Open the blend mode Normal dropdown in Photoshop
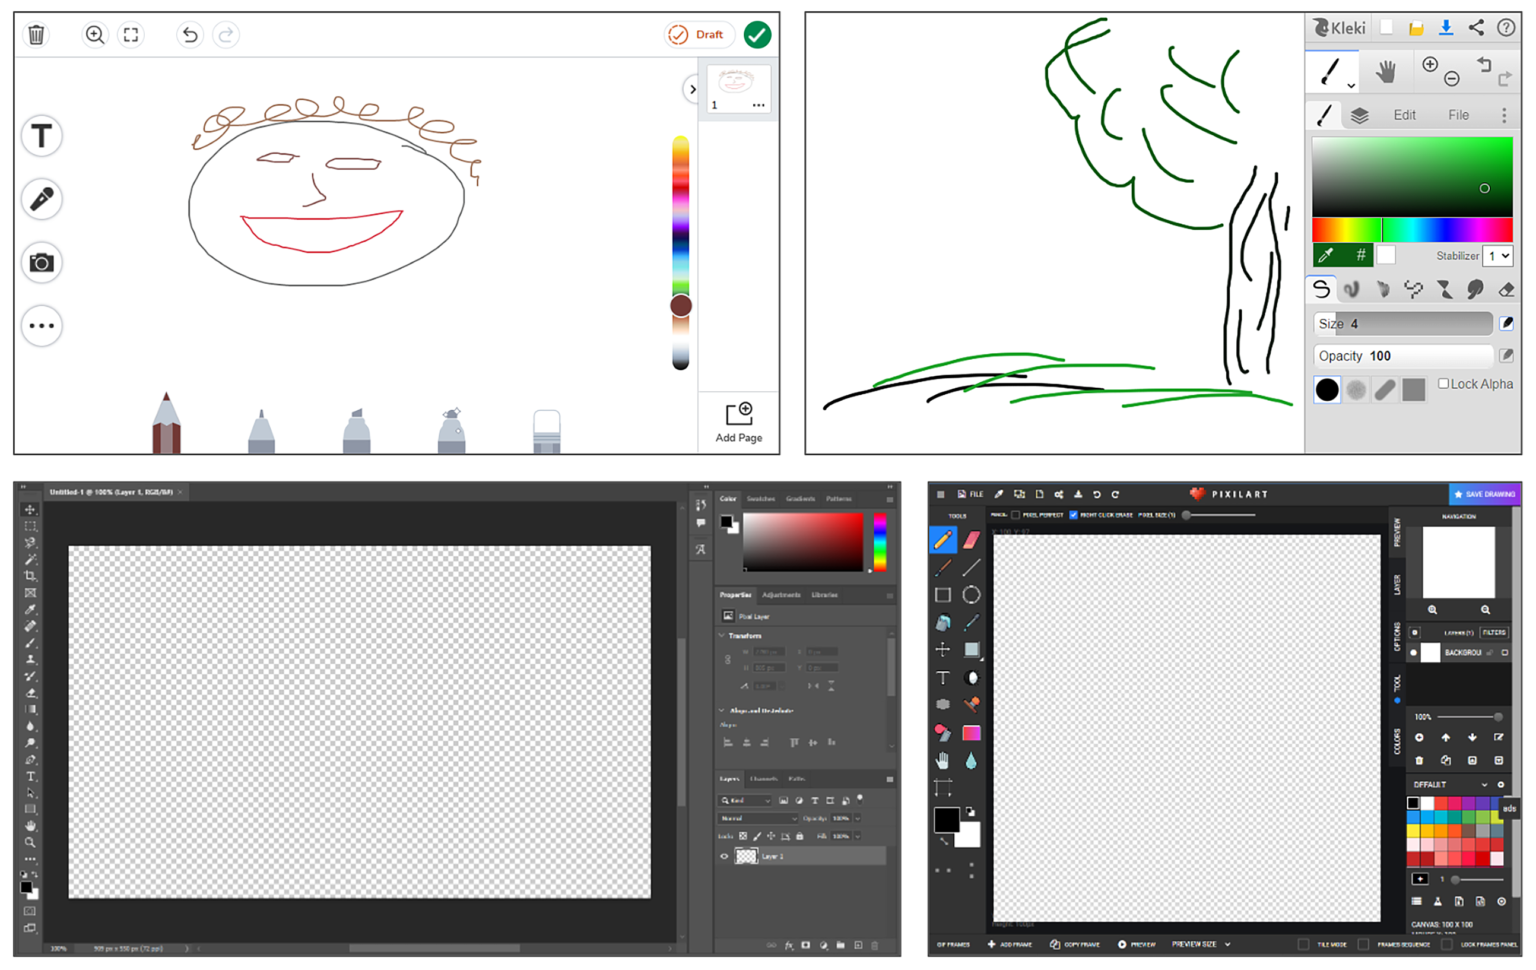 point(757,818)
